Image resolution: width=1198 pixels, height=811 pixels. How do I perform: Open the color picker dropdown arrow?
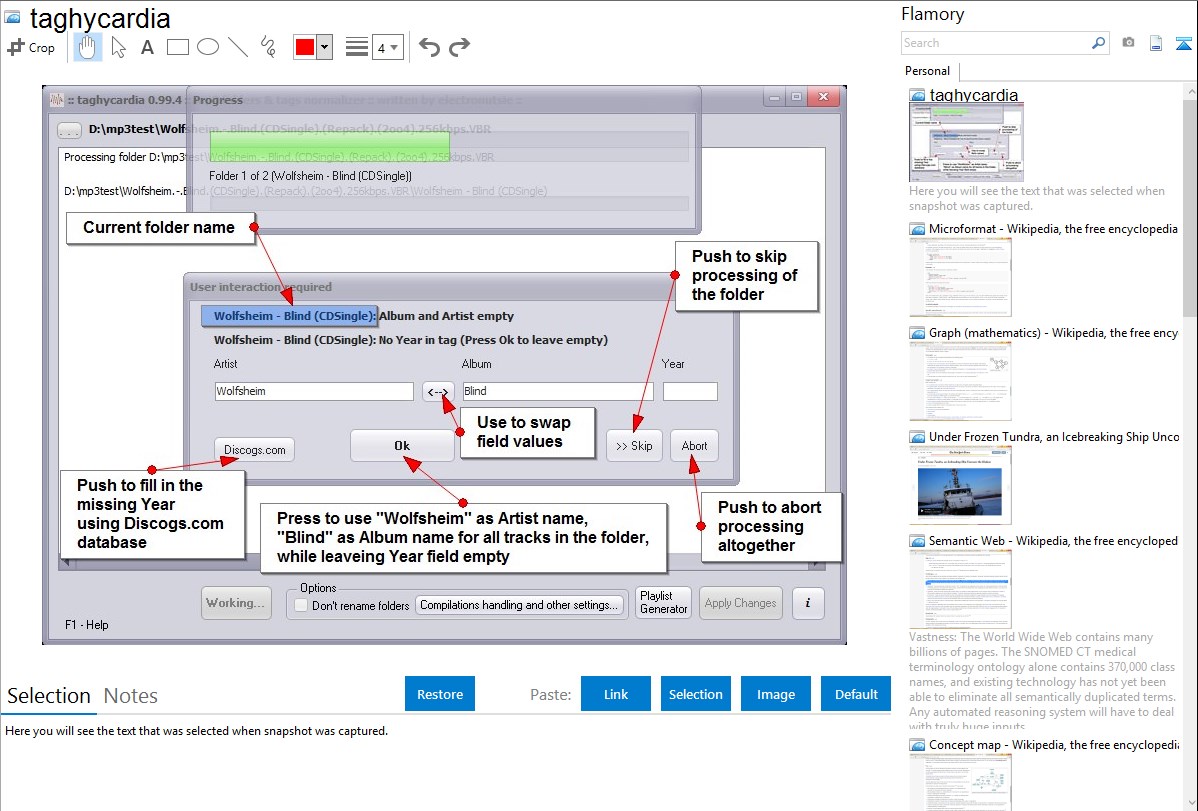click(x=324, y=47)
